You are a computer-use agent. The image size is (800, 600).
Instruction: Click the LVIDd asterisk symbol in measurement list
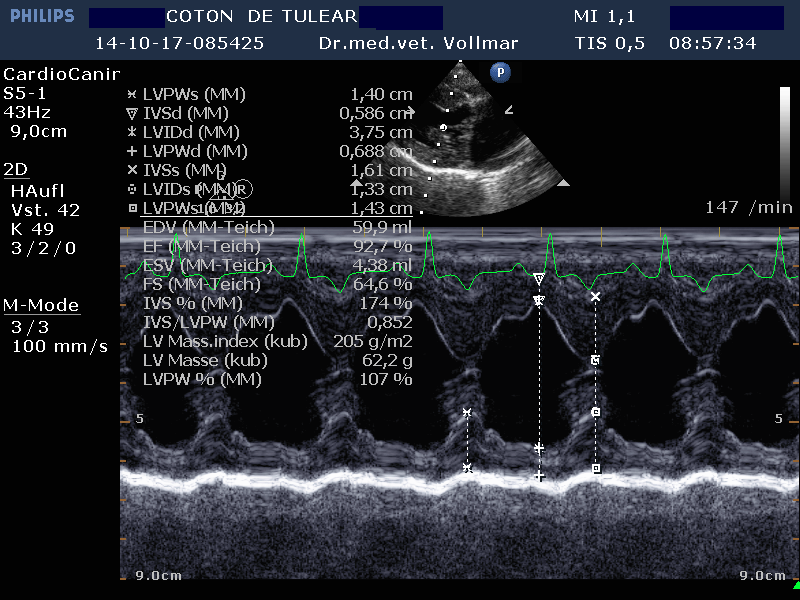point(132,132)
